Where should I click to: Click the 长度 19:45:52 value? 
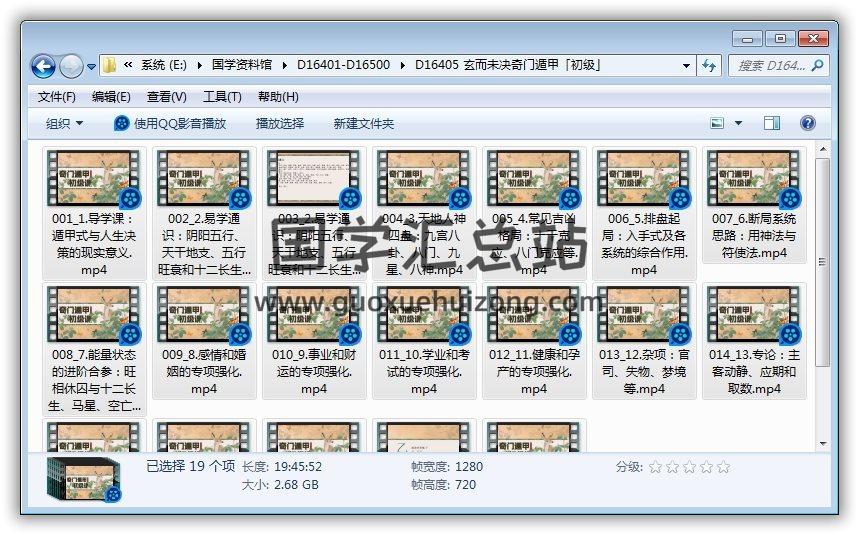tap(298, 467)
